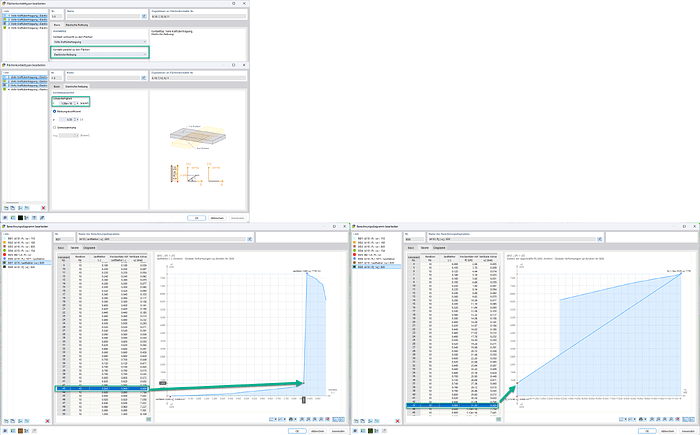Click printer icon in left chart toolbar
700x435 pixels.
[x=291, y=419]
